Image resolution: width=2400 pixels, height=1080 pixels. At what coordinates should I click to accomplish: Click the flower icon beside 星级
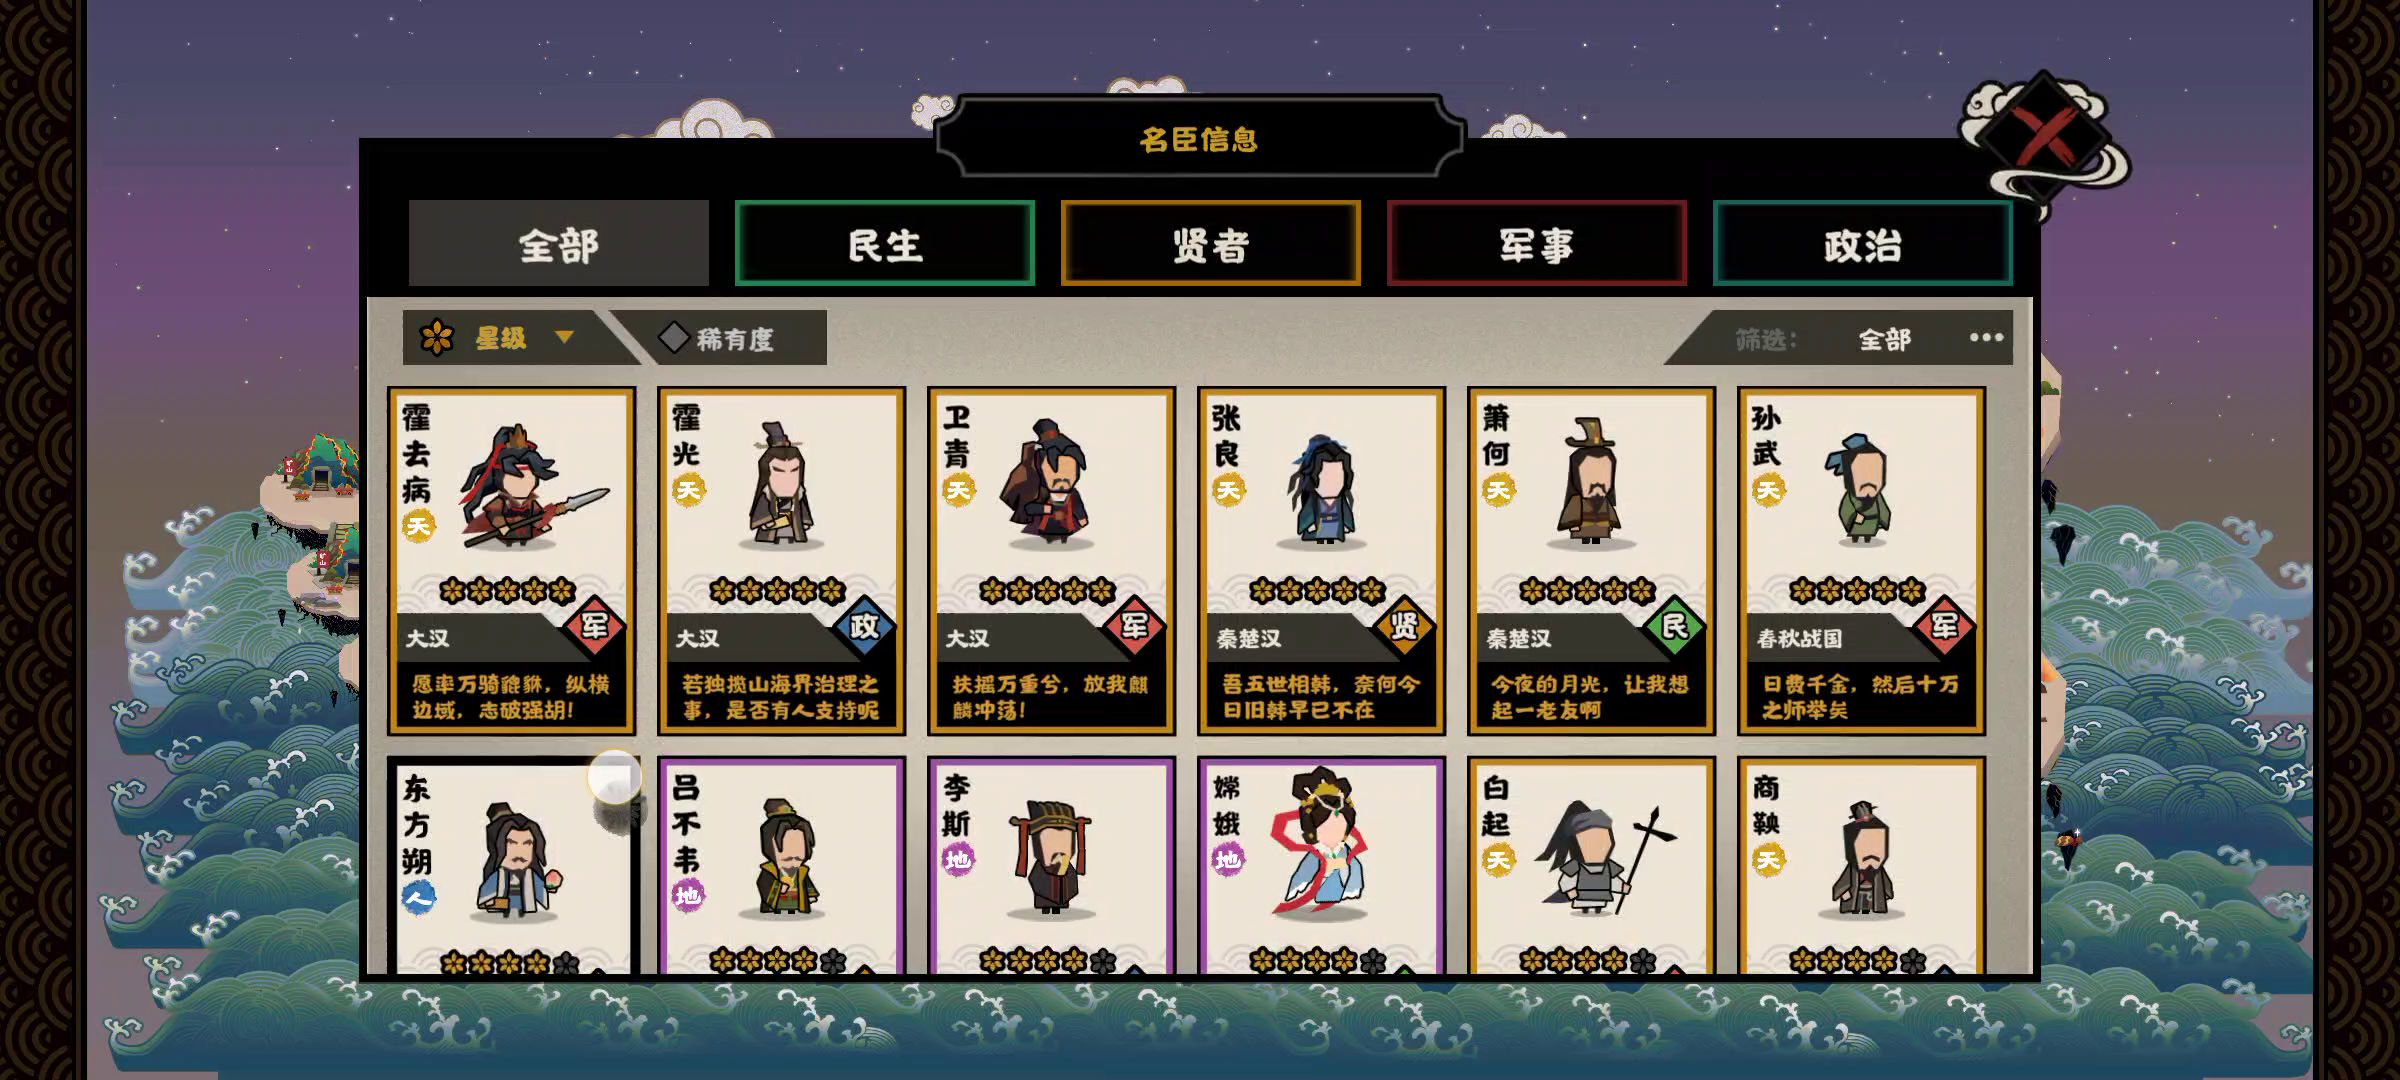pyautogui.click(x=437, y=338)
